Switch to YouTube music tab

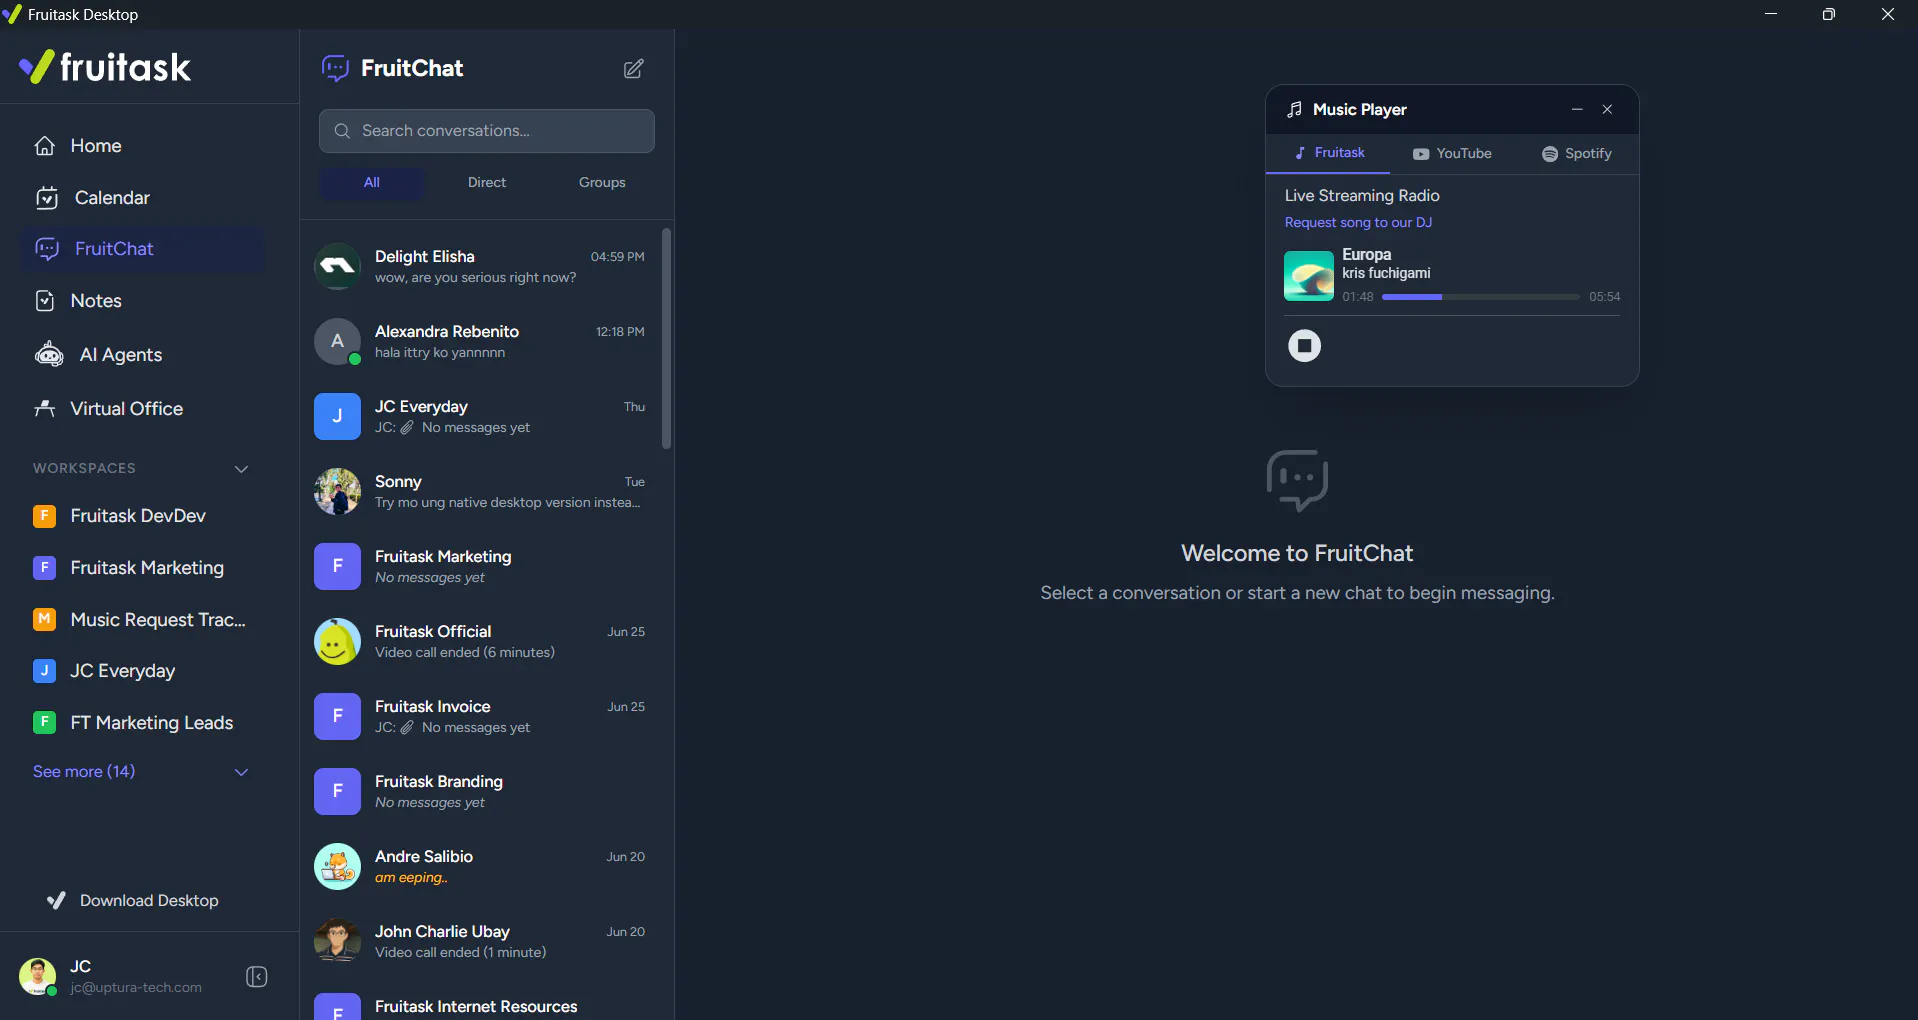click(1452, 153)
